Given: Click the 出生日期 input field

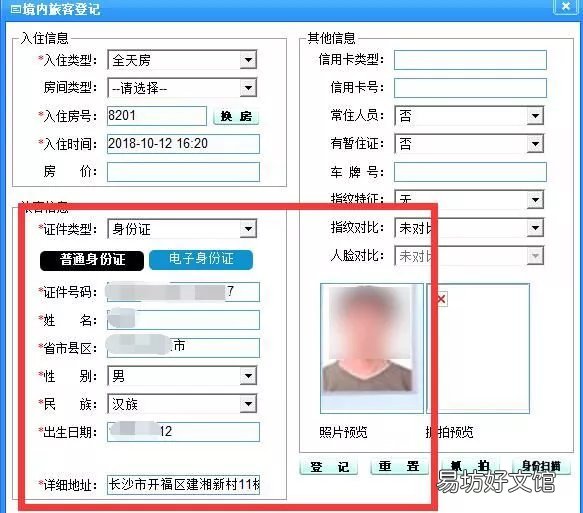Looking at the screenshot, I should (x=183, y=432).
